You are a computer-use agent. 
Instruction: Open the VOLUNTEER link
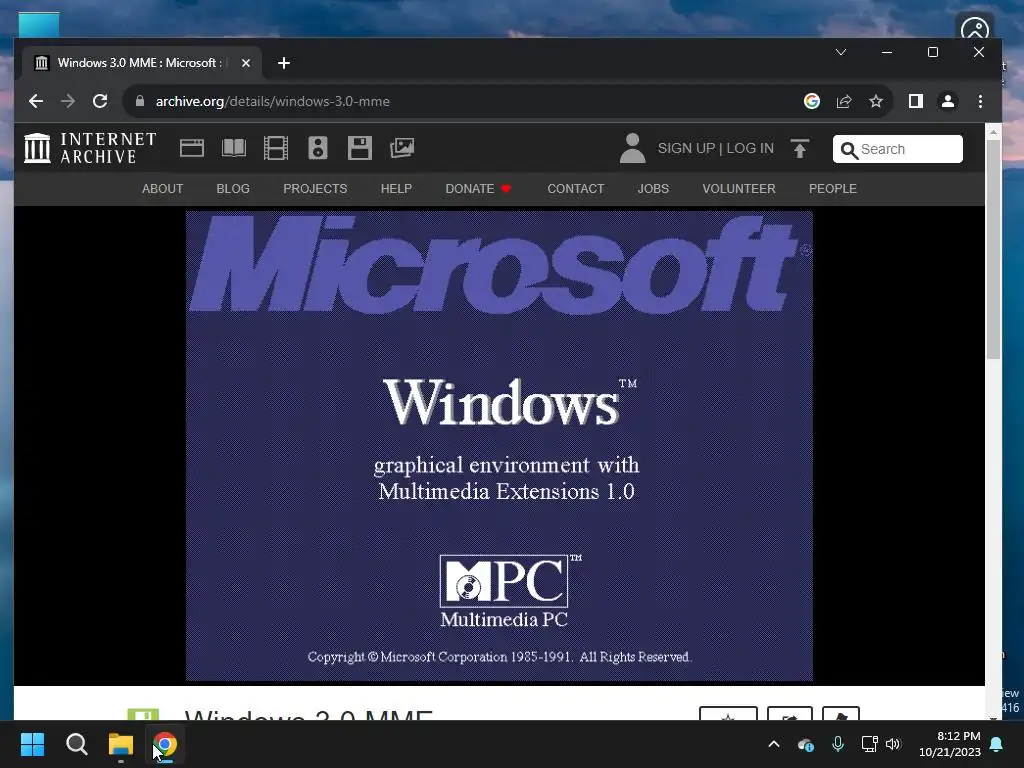(739, 189)
